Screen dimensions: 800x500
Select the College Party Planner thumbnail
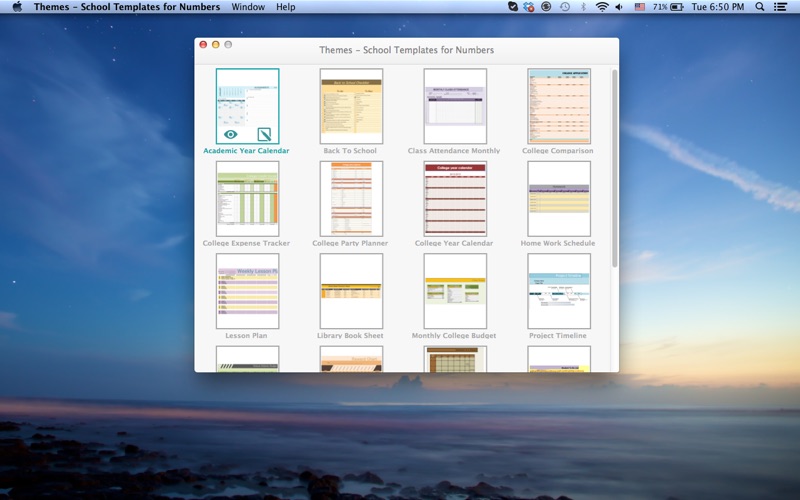click(x=351, y=198)
